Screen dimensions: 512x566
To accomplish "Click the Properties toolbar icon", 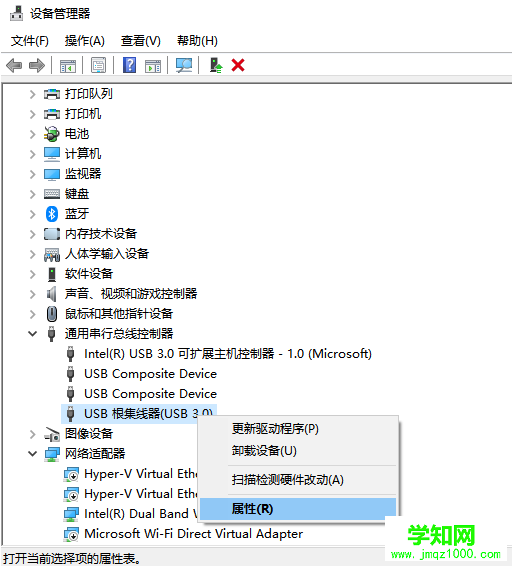I will pyautogui.click(x=99, y=65).
